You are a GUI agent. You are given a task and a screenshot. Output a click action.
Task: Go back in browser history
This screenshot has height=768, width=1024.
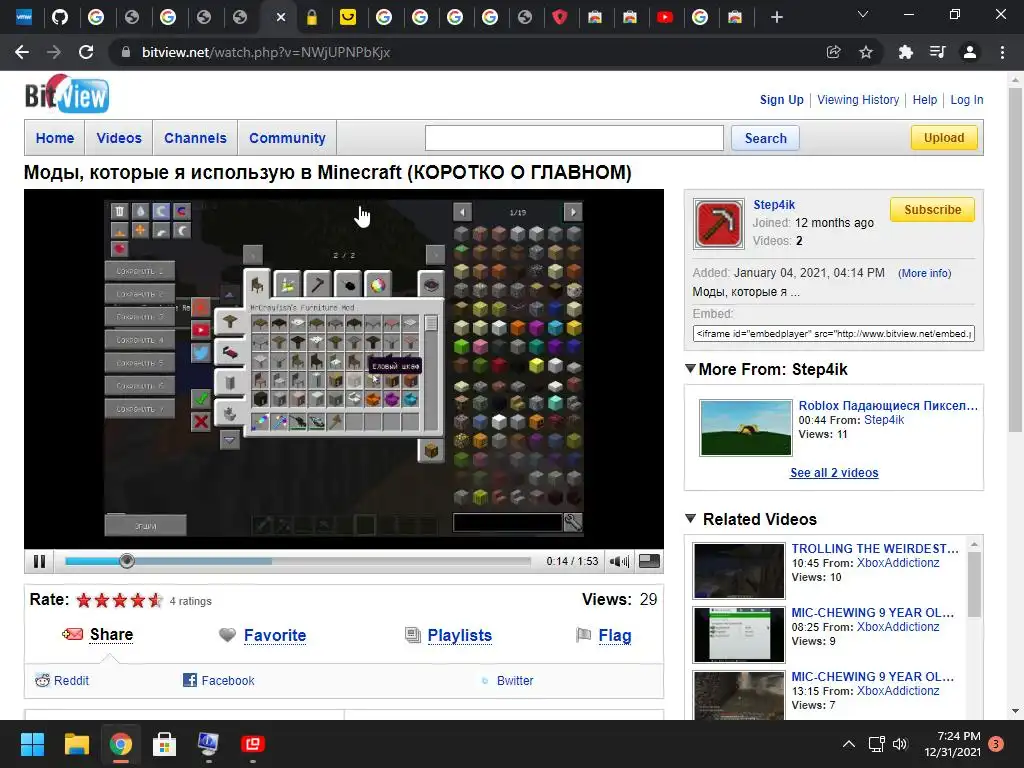(x=22, y=52)
